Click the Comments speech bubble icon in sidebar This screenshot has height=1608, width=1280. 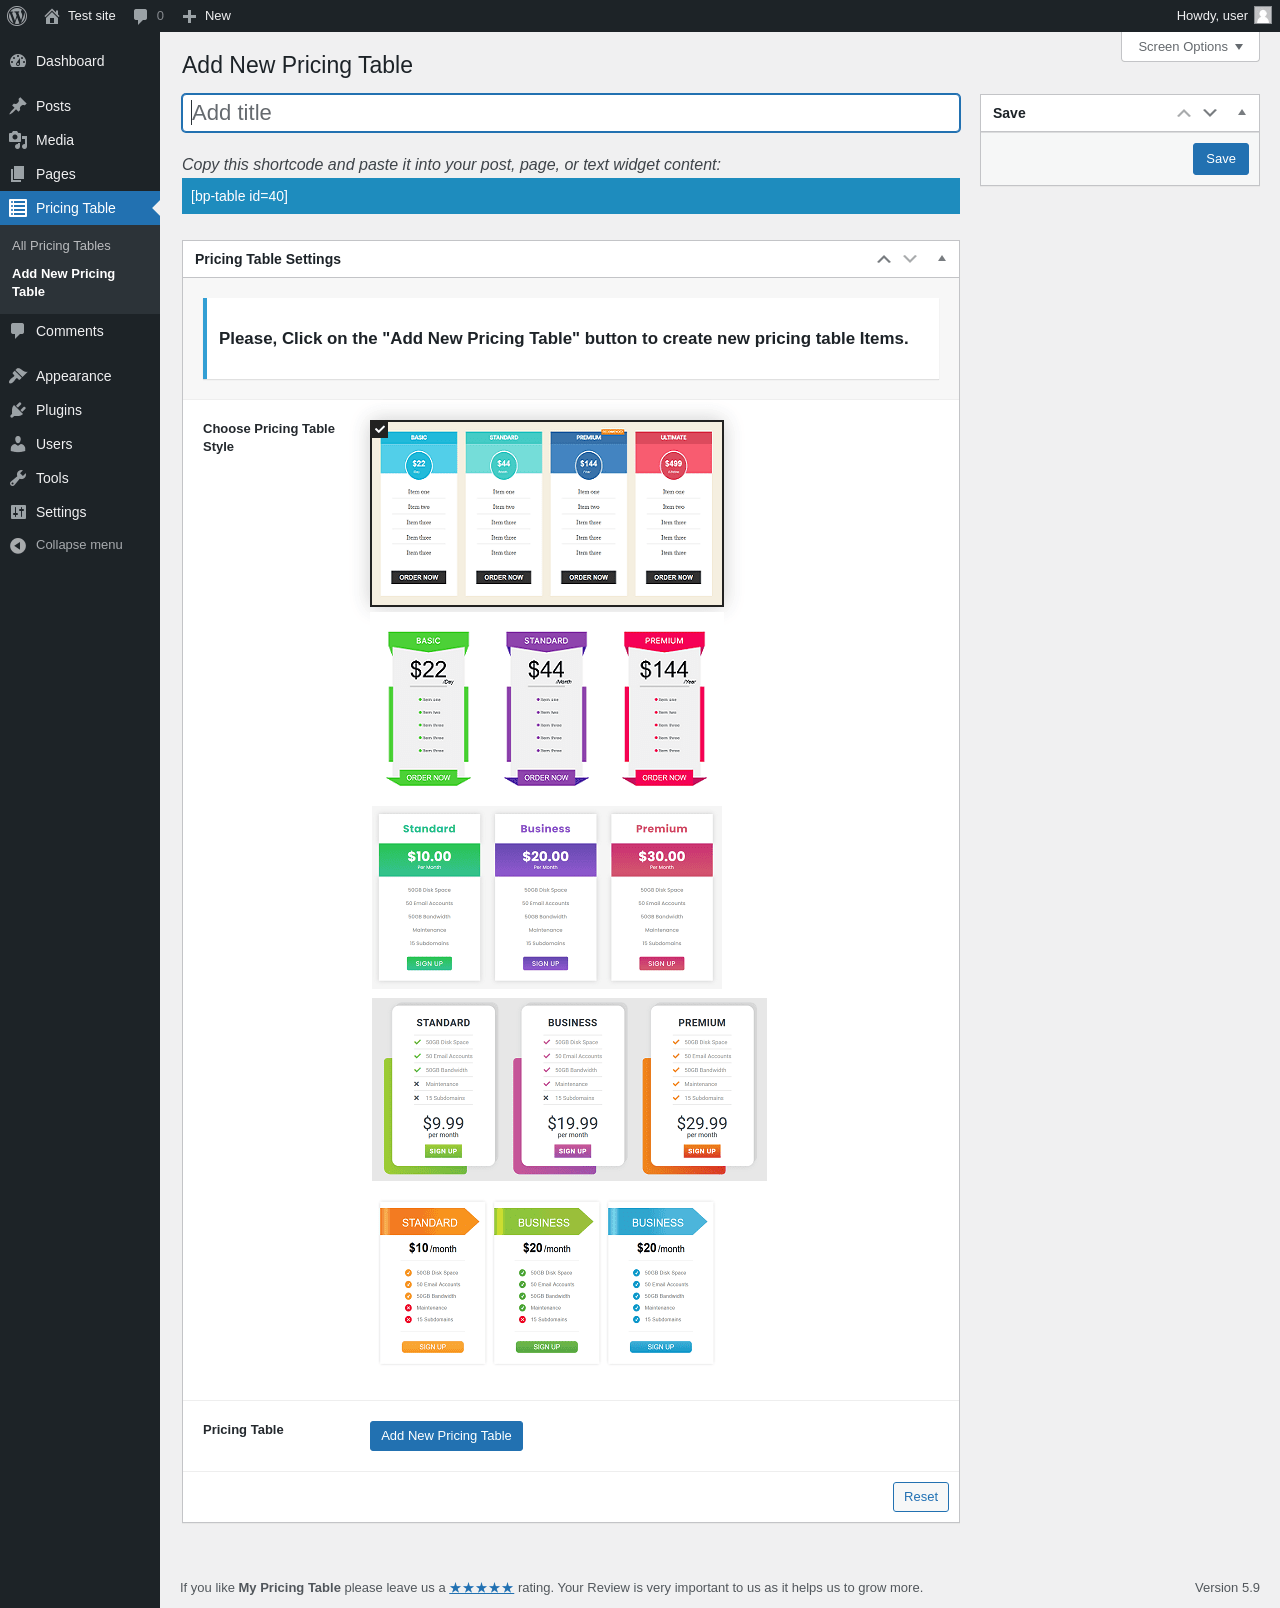pyautogui.click(x=18, y=331)
